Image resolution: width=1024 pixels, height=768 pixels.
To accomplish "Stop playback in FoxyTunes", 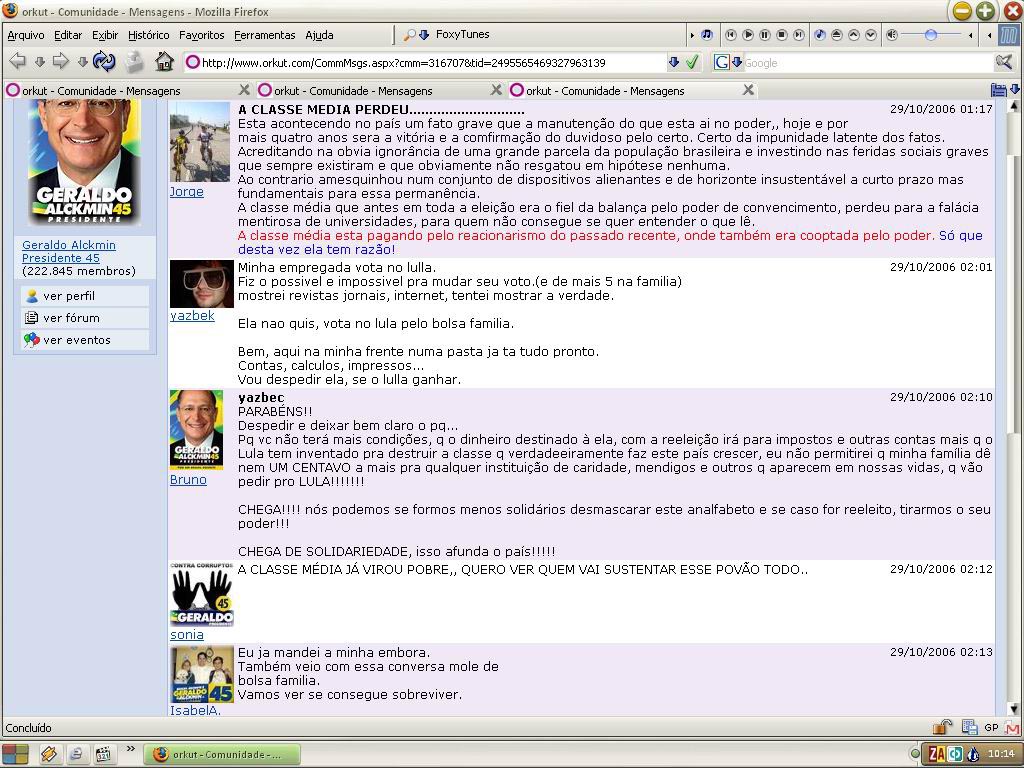I will (x=782, y=35).
